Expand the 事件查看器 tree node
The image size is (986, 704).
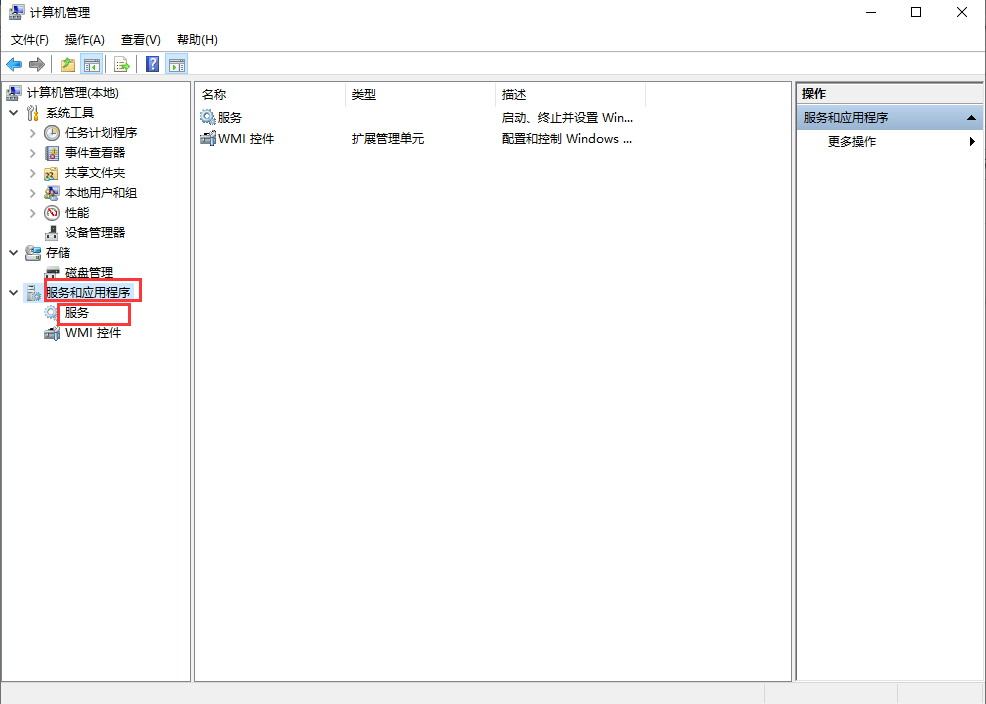[x=33, y=153]
